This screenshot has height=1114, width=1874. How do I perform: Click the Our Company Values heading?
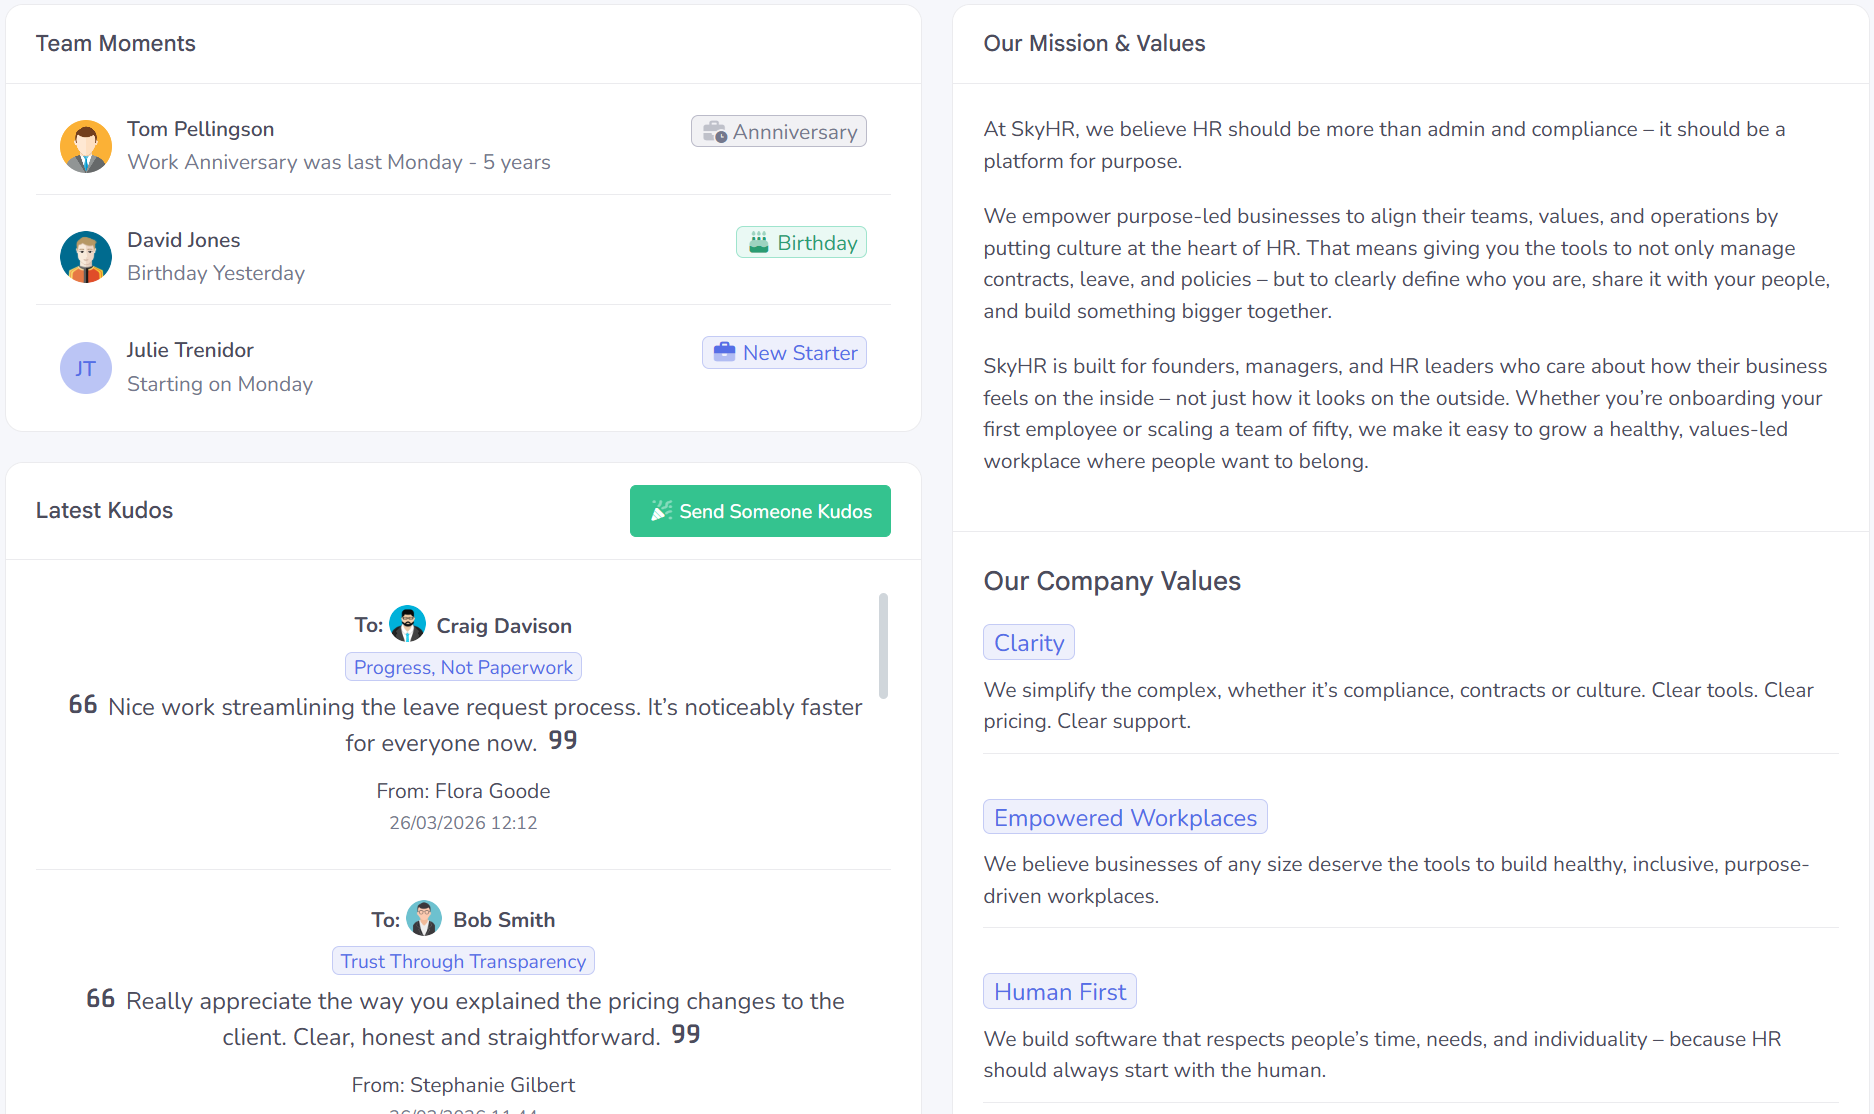tap(1112, 581)
